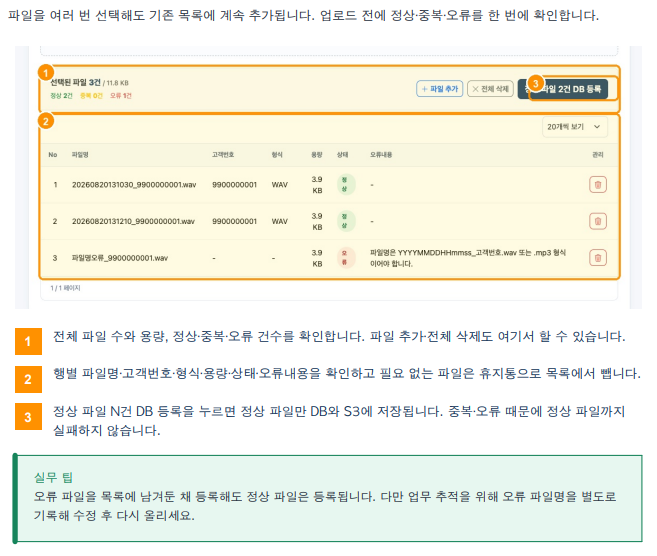Click orange callout badge number 1
This screenshot has width=657, height=556.
[x=46, y=73]
